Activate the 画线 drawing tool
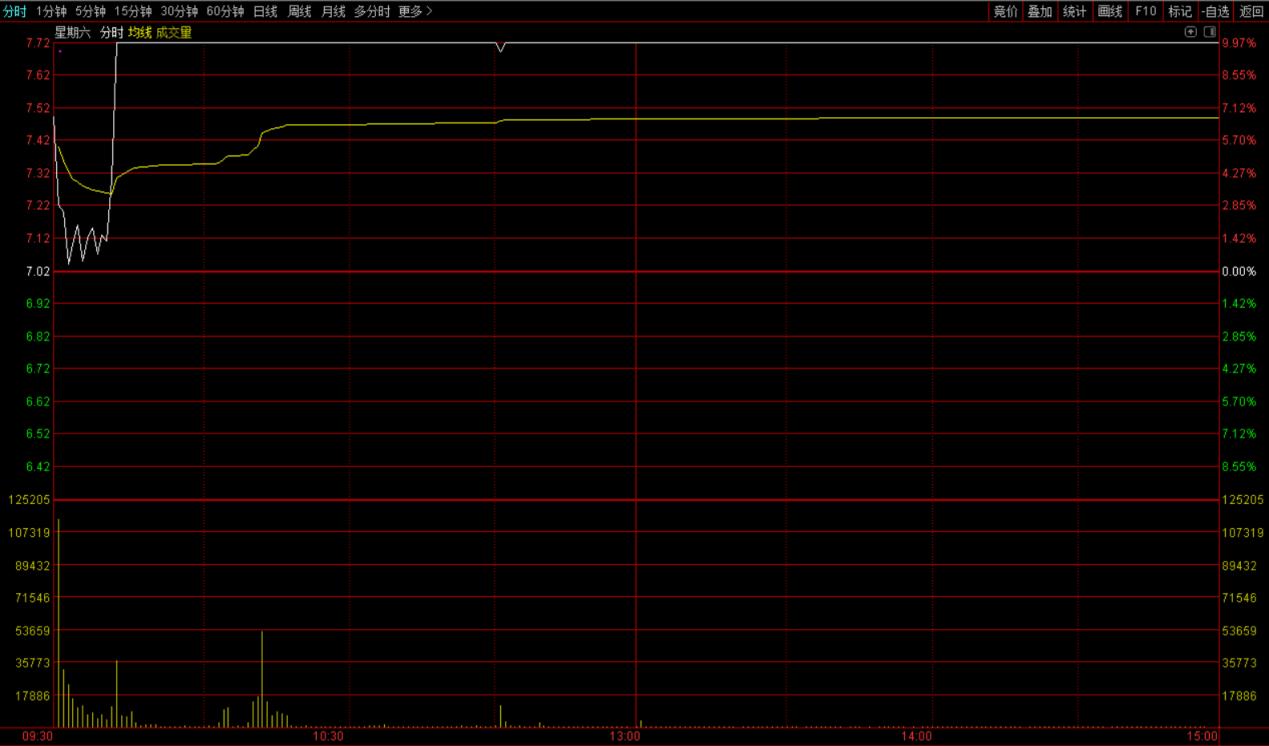Viewport: 1269px width, 746px height. [x=1110, y=11]
